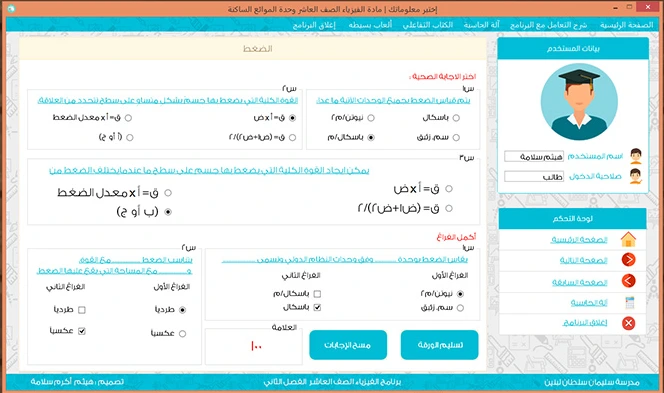This screenshot has height=393, width=664.
Task: Click the application icon in the title bar
Action: [11, 8]
